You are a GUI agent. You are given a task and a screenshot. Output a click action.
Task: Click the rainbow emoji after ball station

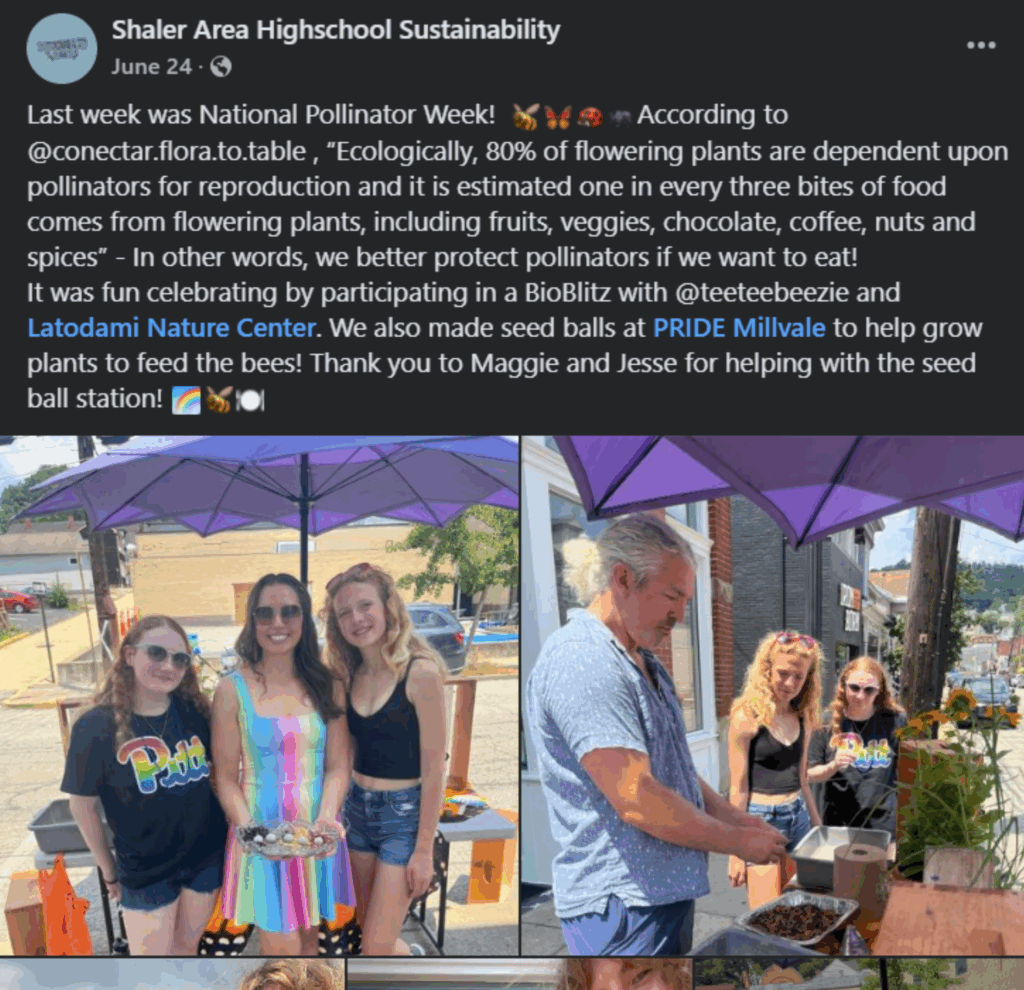point(186,400)
